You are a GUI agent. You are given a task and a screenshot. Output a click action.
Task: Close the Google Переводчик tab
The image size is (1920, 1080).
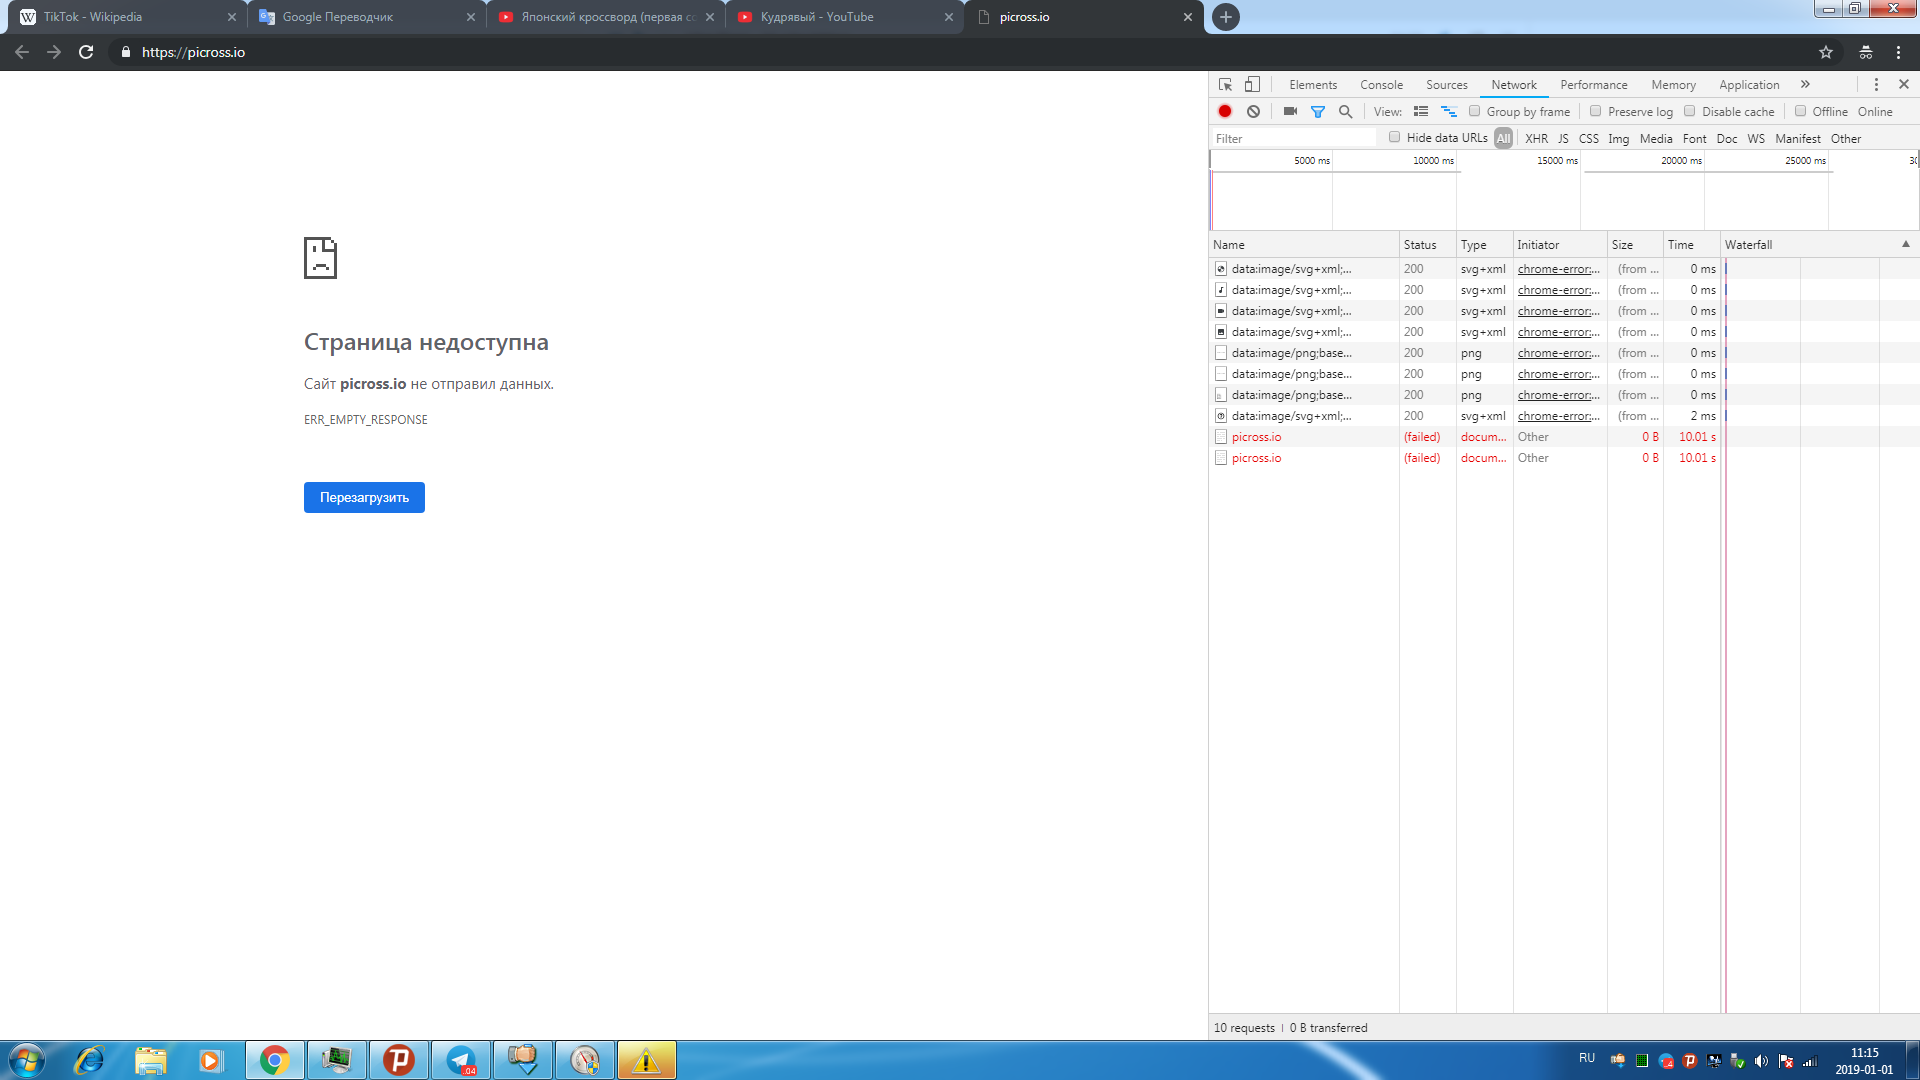pyautogui.click(x=471, y=17)
